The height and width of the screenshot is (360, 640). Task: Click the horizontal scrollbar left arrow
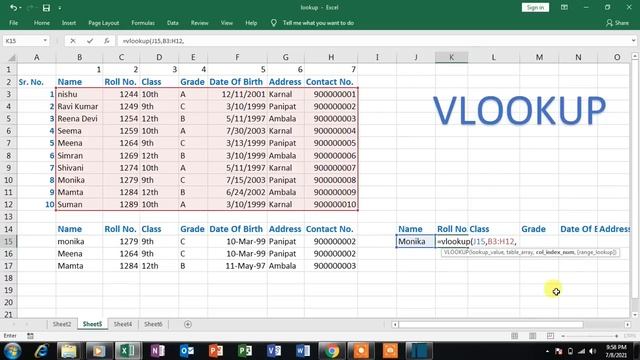[x=395, y=324]
